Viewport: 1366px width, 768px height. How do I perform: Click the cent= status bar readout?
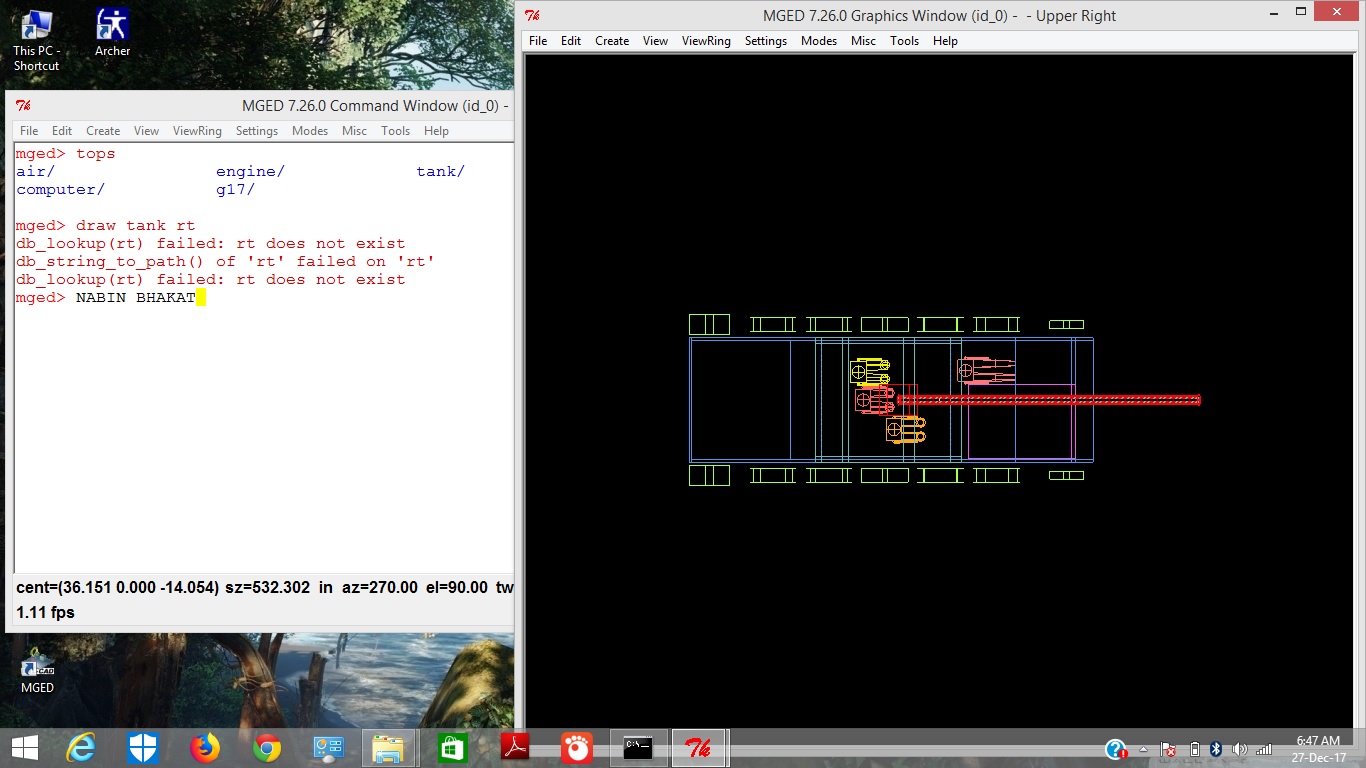coord(264,588)
